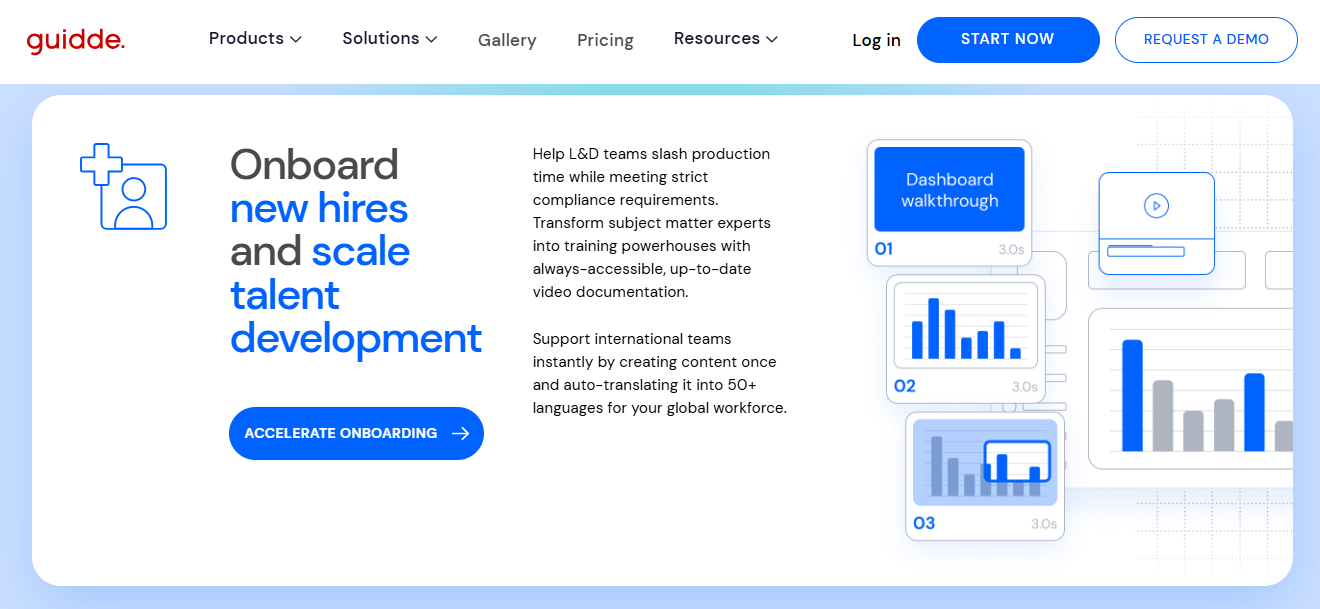Click the START NOW button

tap(1008, 40)
